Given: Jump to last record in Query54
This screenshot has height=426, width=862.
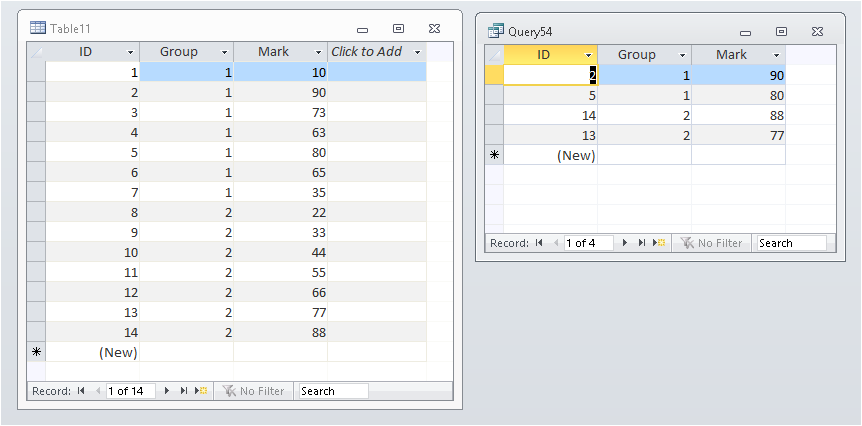Looking at the screenshot, I should click(642, 243).
